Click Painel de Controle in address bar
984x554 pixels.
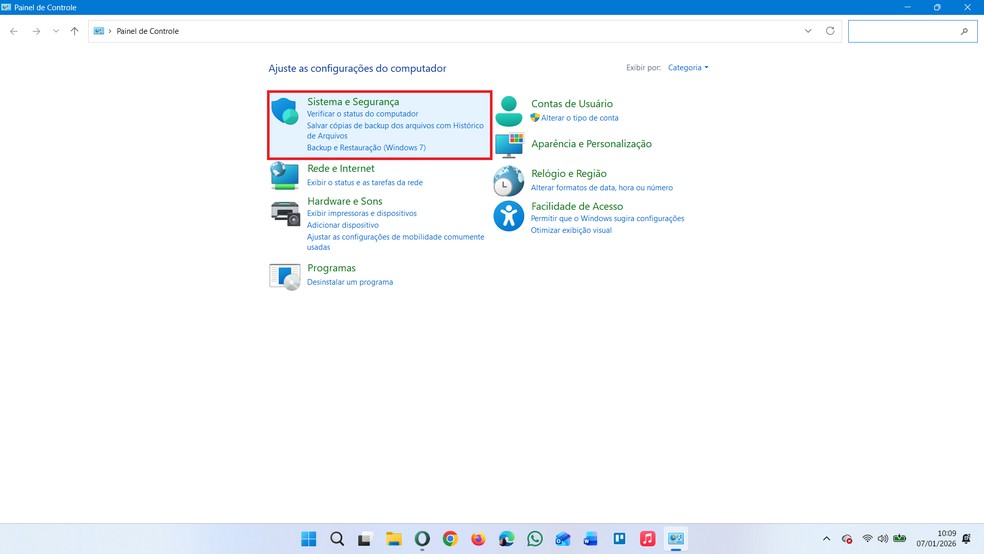tap(147, 31)
